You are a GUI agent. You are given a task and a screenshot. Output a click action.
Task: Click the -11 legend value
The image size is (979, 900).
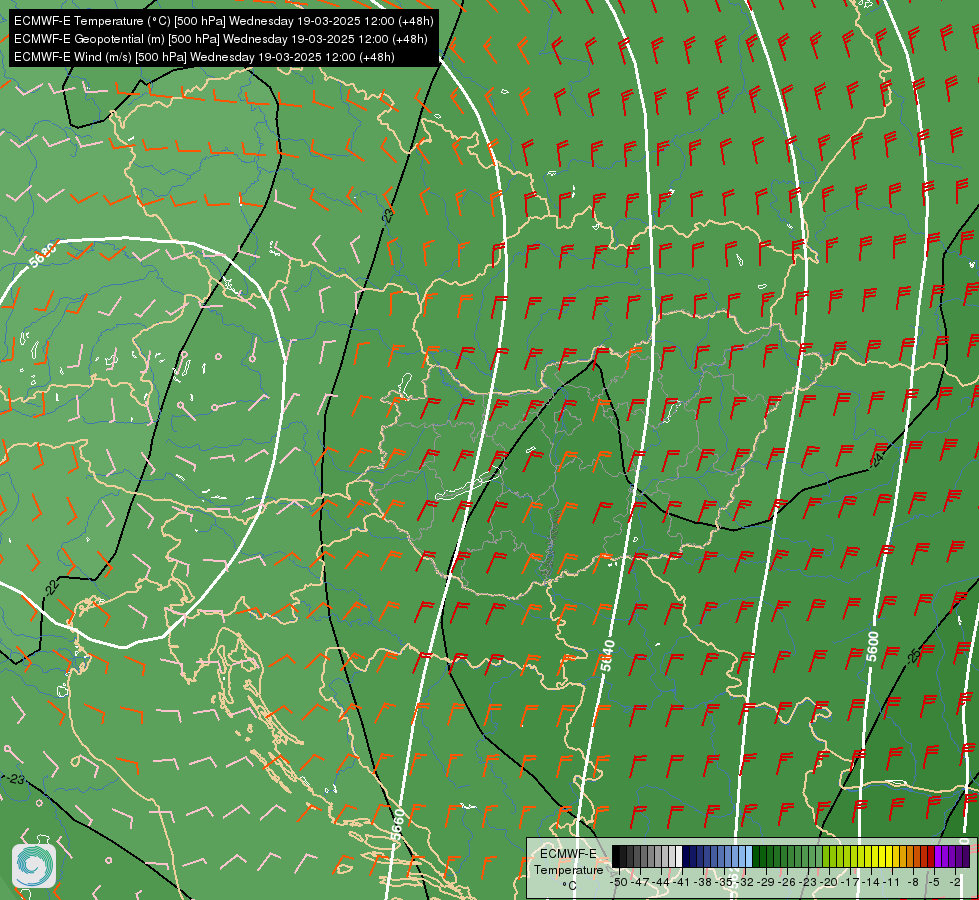[891, 883]
